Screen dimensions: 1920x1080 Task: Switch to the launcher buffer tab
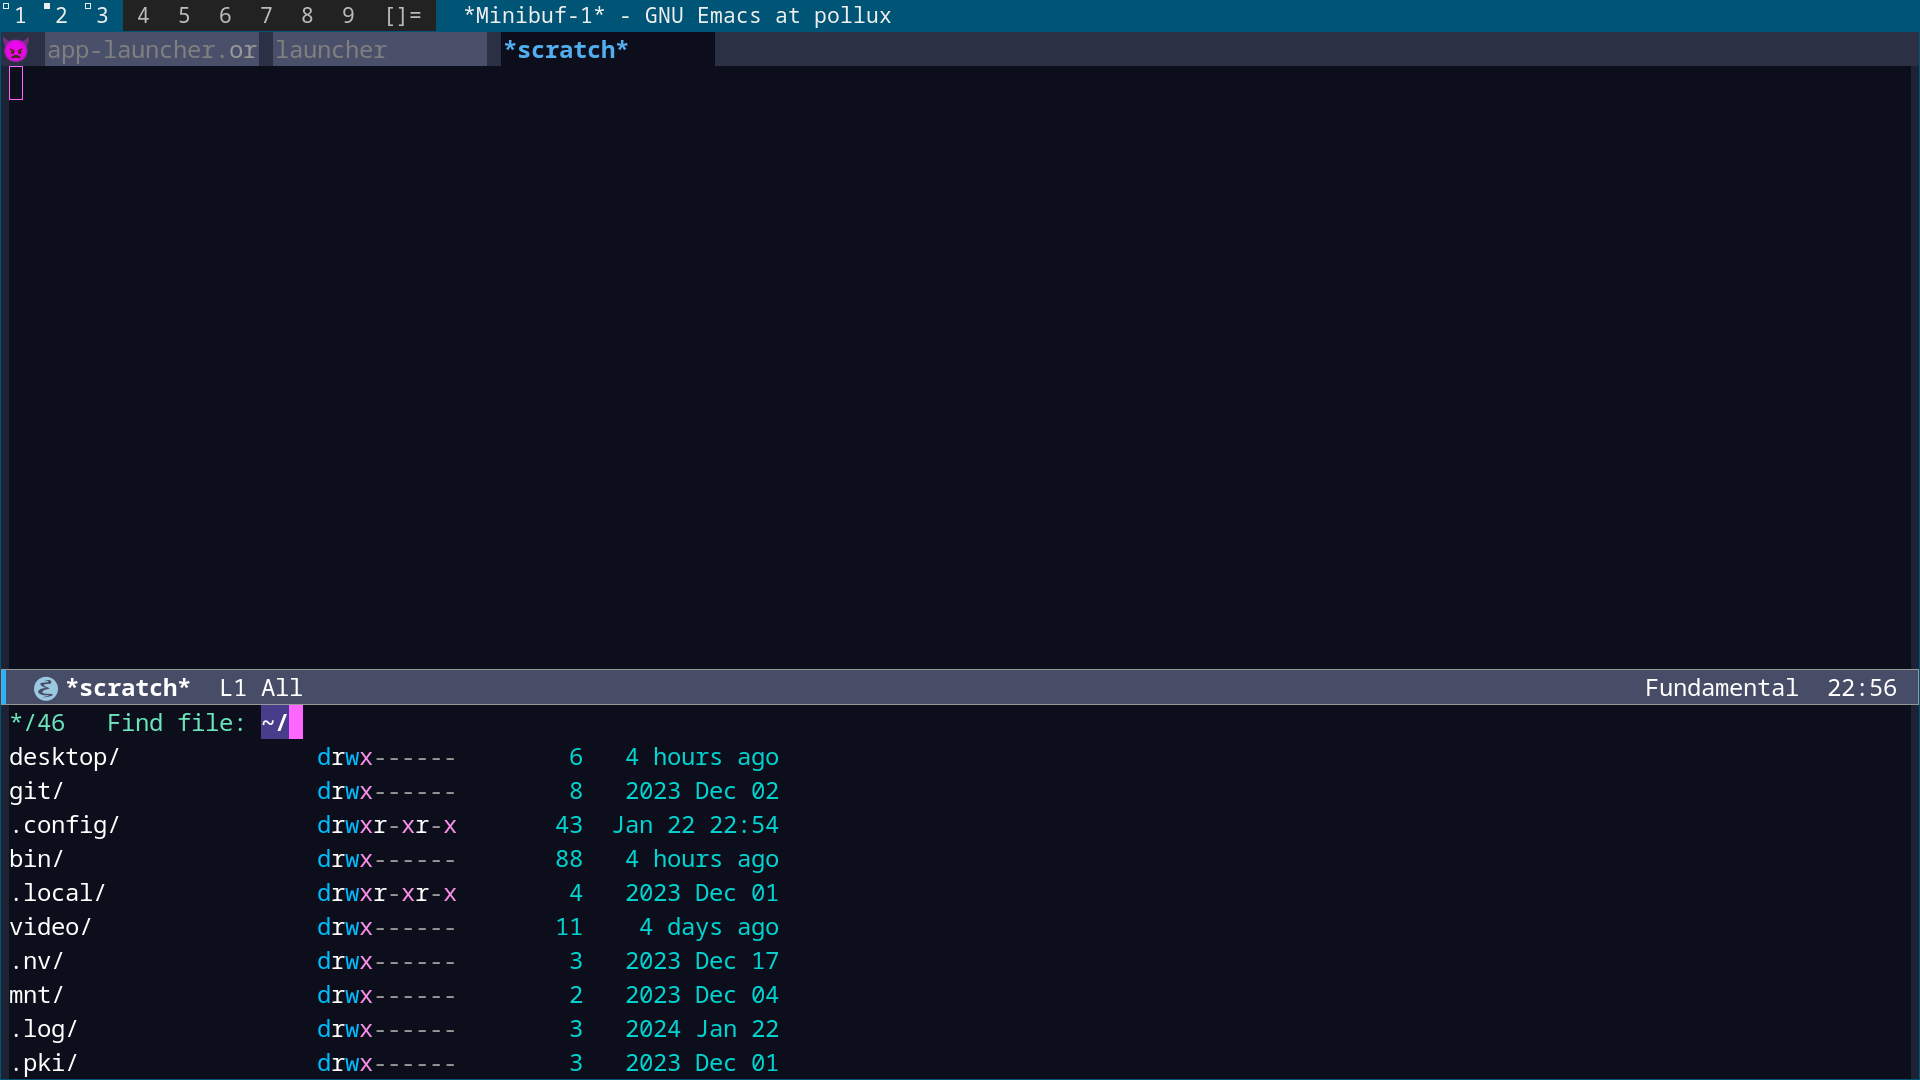click(331, 49)
